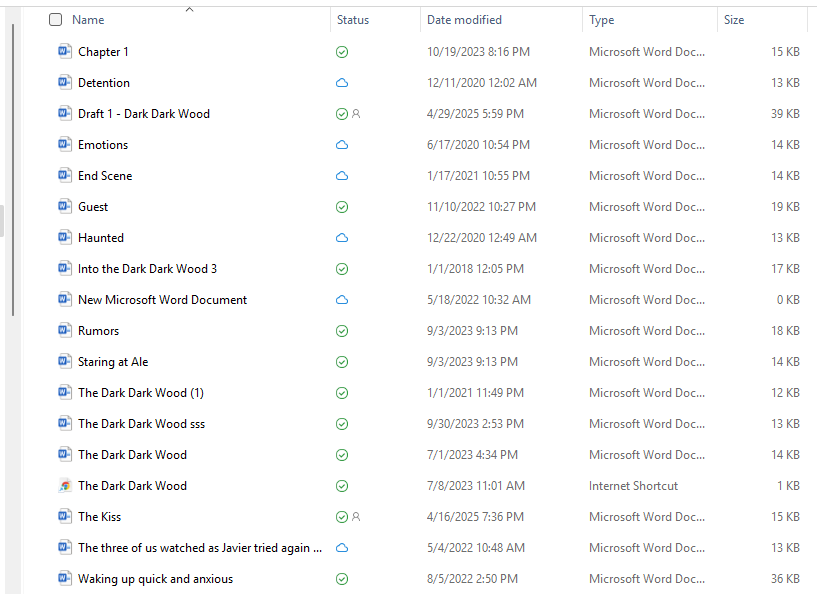This screenshot has width=817, height=594.
Task: Click the shared person icon for The Kiss
Action: pyautogui.click(x=355, y=517)
